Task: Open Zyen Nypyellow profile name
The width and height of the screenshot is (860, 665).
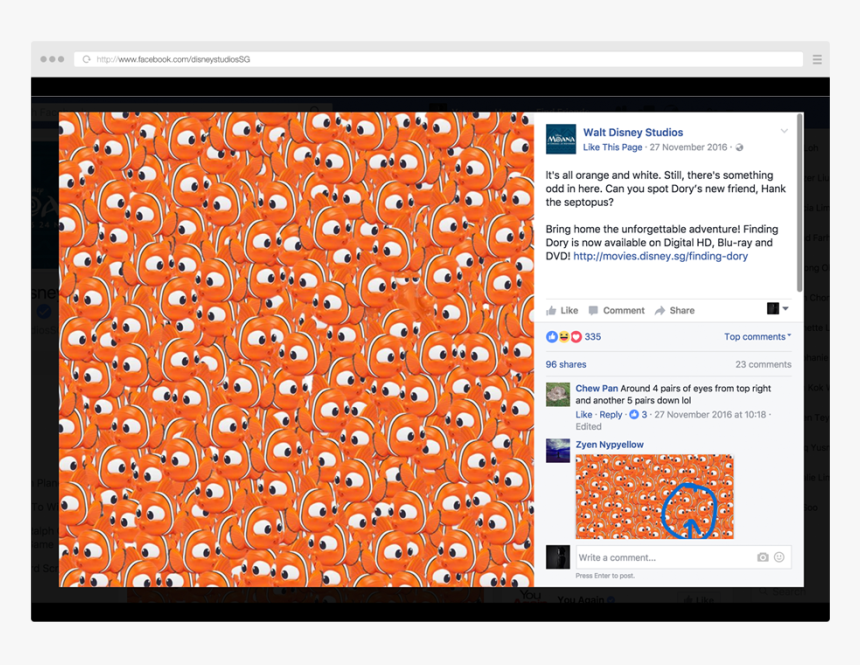Action: 609,444
